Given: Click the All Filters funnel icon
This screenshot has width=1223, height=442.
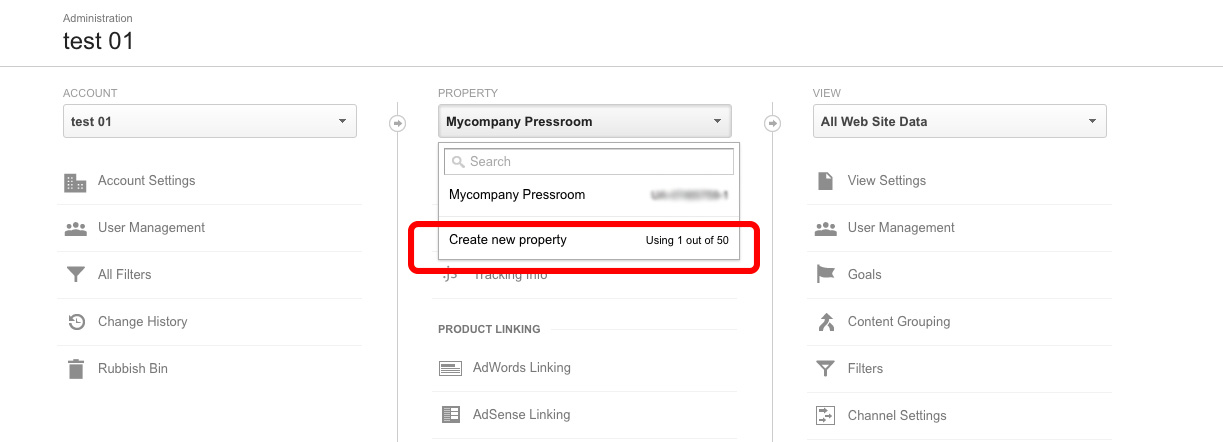Looking at the screenshot, I should [x=75, y=275].
